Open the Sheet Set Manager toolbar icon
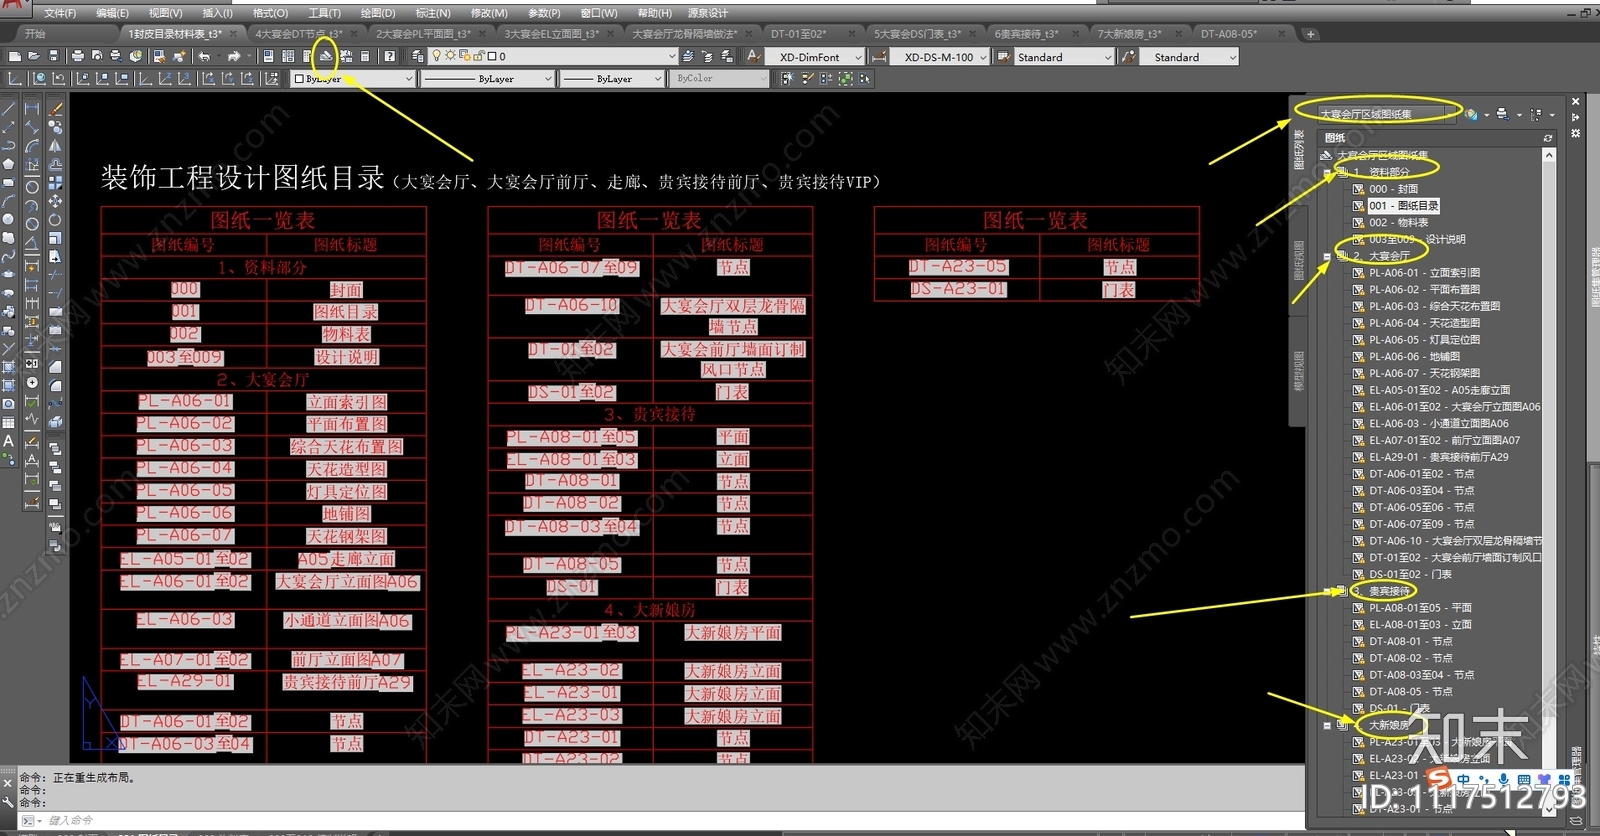The height and width of the screenshot is (836, 1600). coord(326,56)
